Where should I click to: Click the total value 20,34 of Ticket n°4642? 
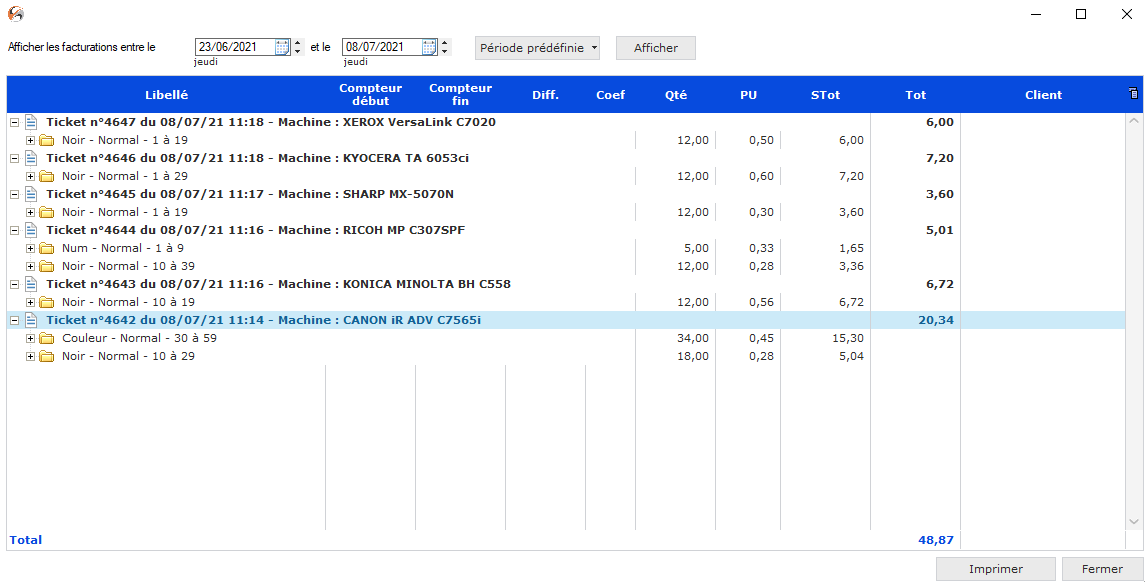(936, 320)
